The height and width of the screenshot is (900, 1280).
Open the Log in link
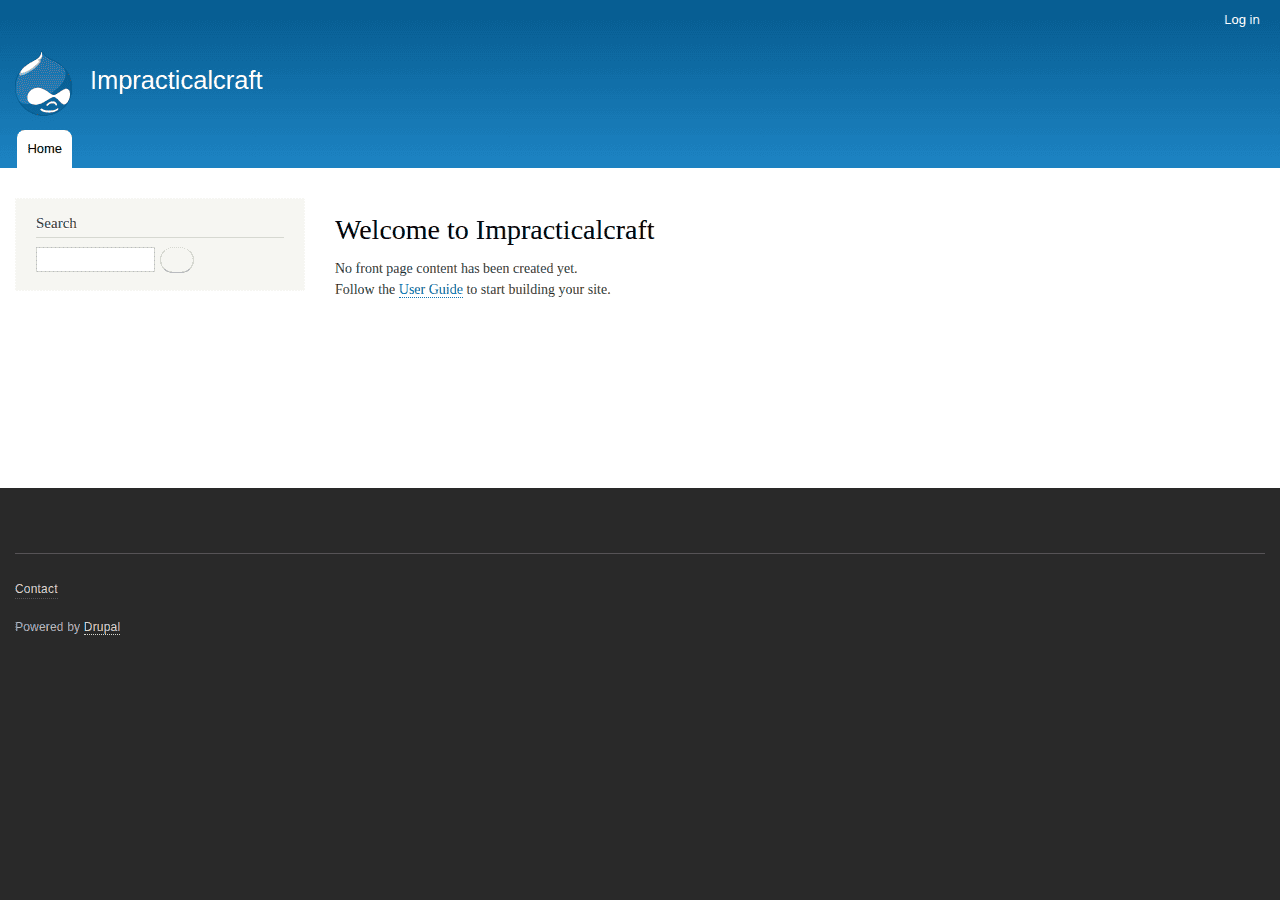click(1241, 20)
